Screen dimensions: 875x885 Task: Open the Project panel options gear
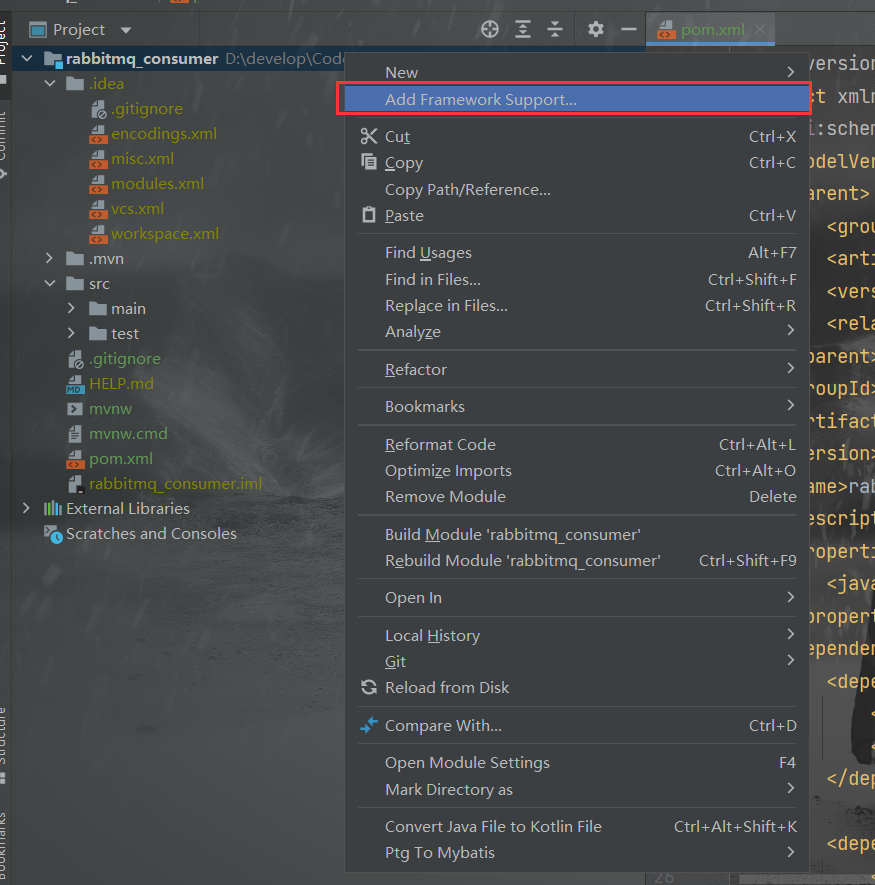coord(595,29)
